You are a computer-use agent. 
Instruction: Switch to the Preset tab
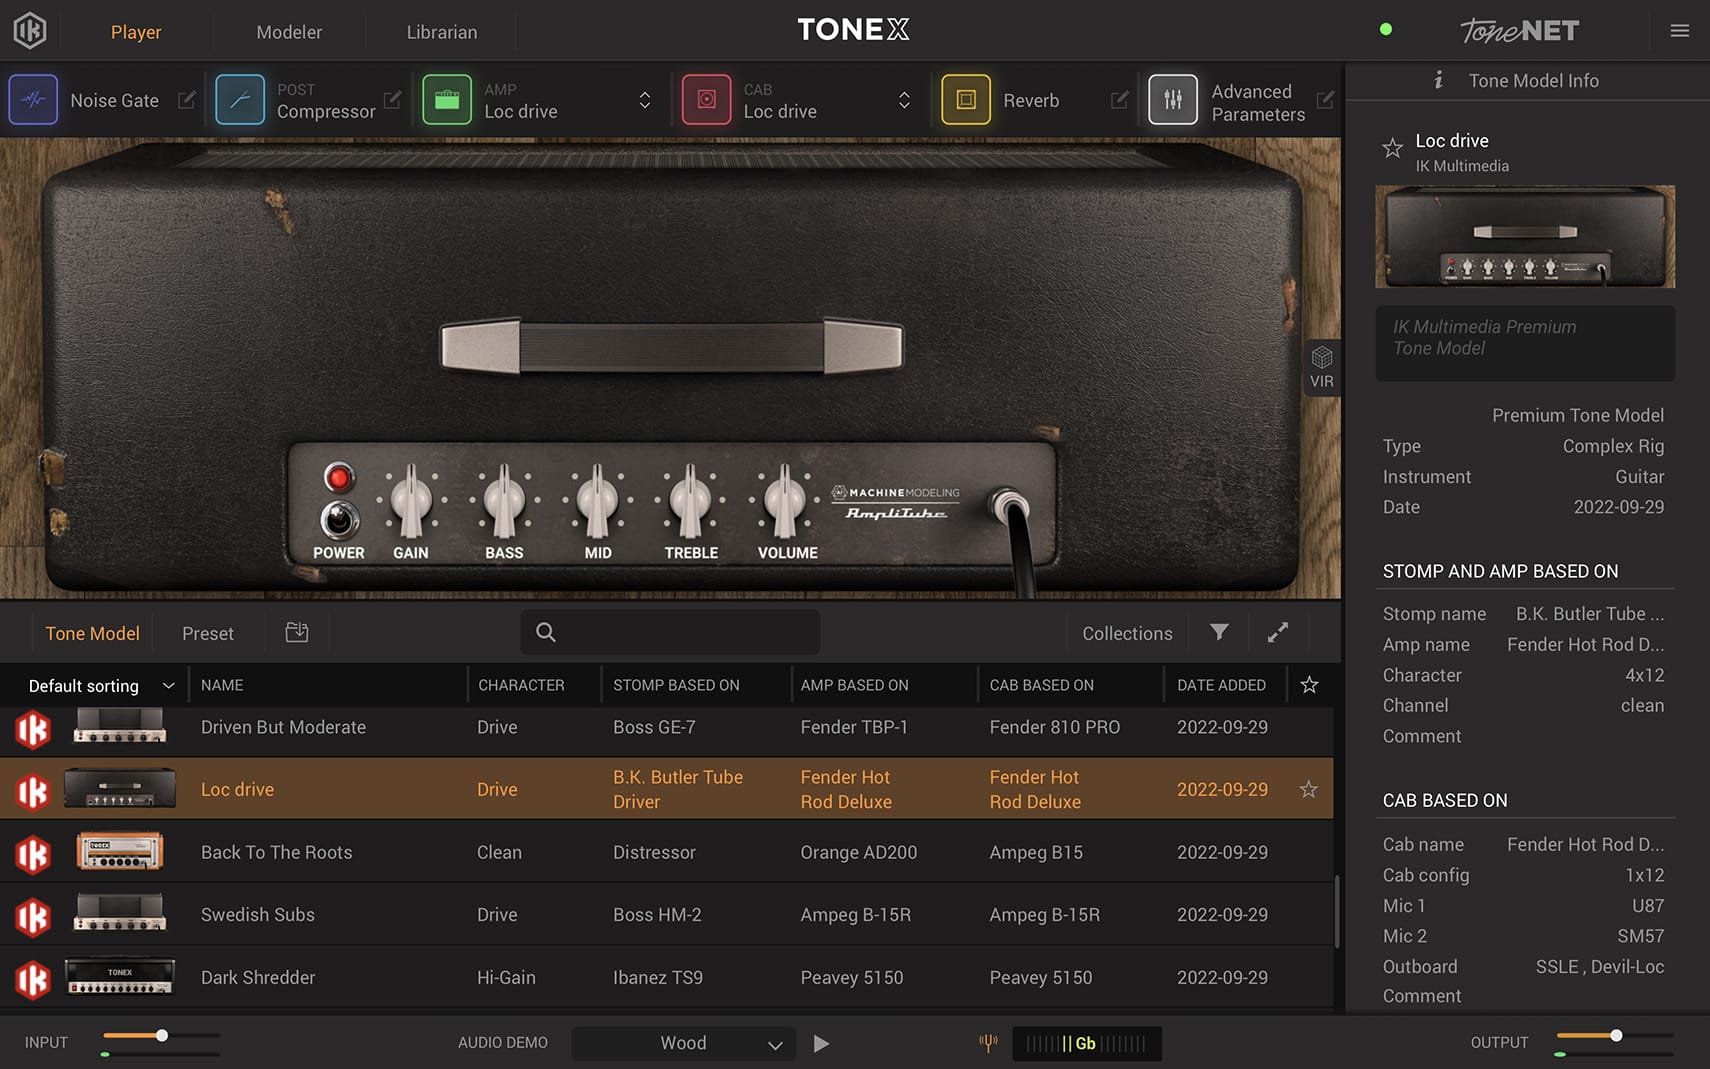(x=207, y=632)
